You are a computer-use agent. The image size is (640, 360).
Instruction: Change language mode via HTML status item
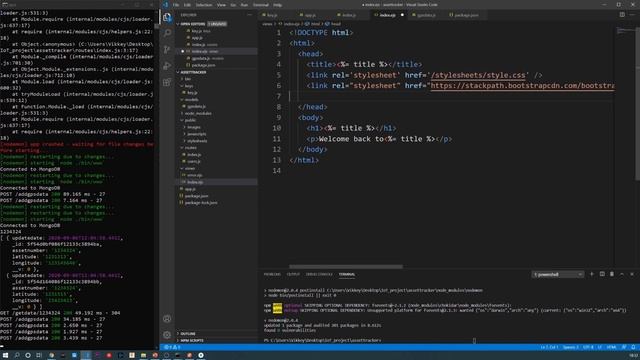pos(611,347)
